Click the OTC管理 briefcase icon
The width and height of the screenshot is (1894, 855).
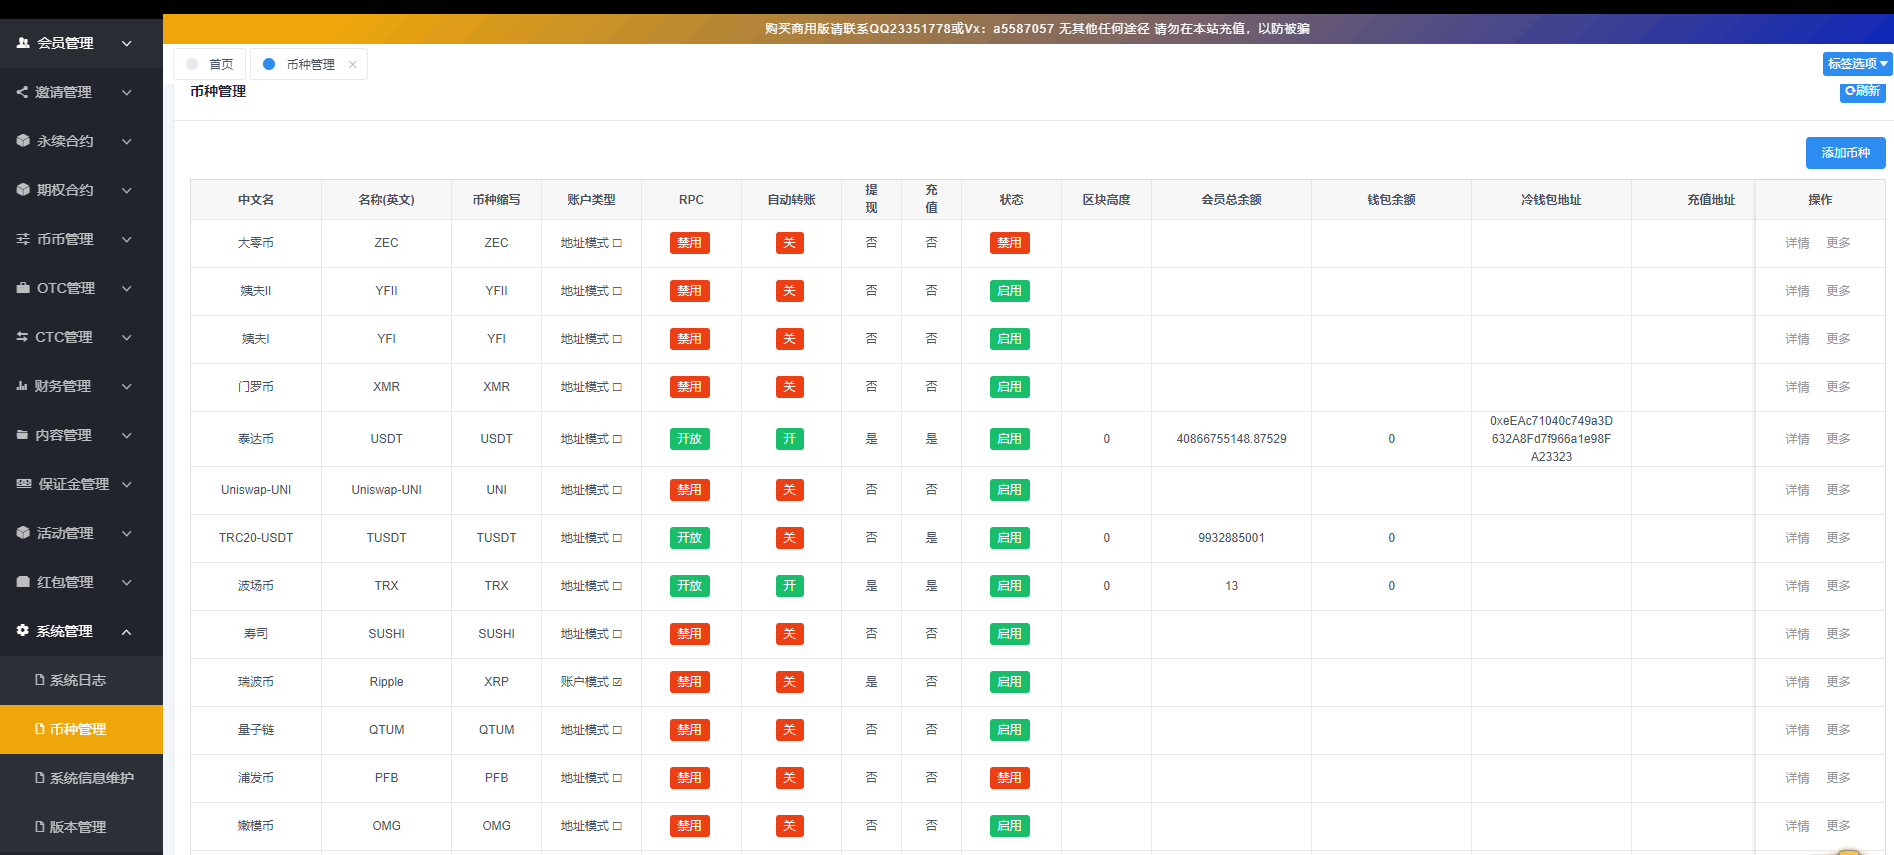(23, 288)
